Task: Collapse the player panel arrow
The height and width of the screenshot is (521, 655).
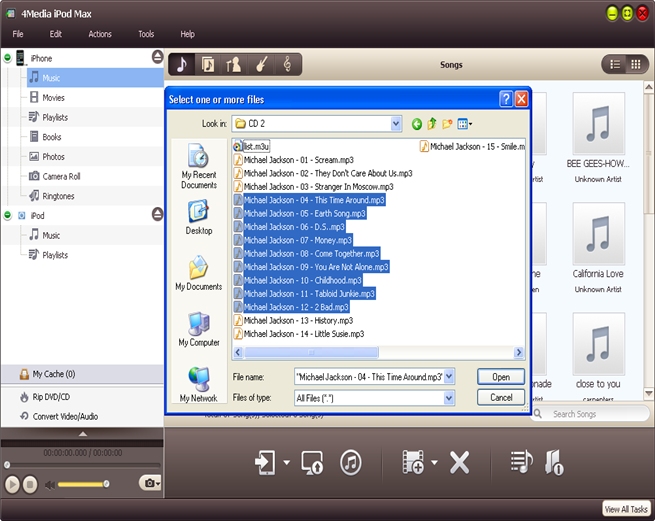Action: [83, 434]
